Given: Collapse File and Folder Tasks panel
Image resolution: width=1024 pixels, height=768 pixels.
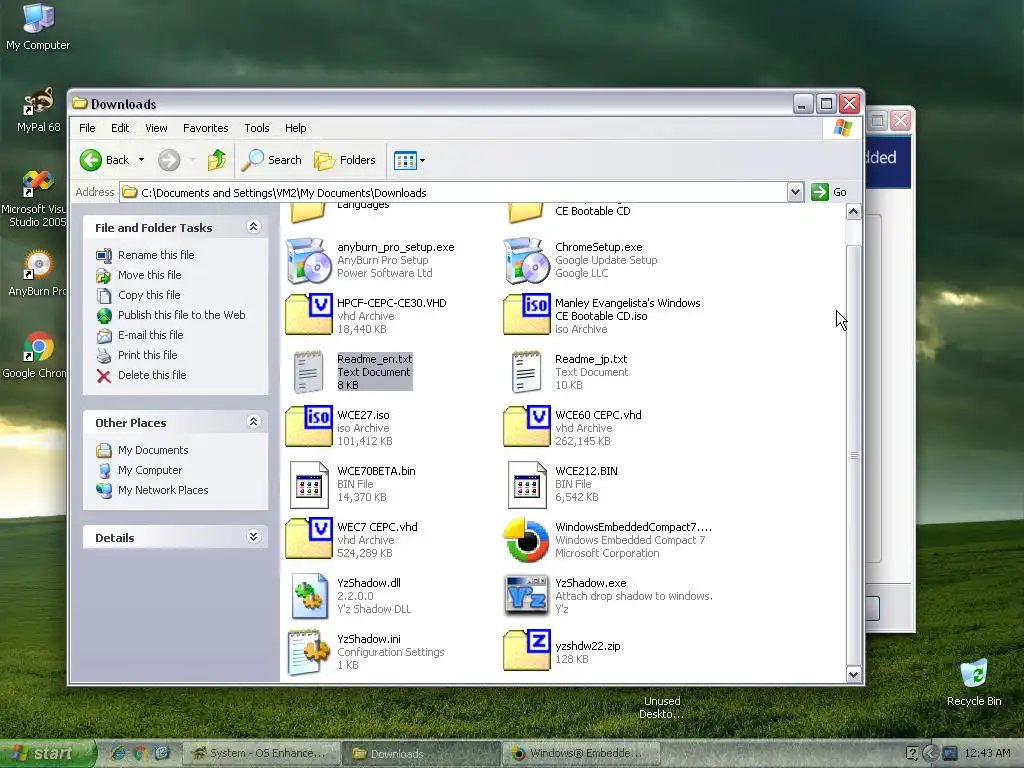Looking at the screenshot, I should [253, 227].
